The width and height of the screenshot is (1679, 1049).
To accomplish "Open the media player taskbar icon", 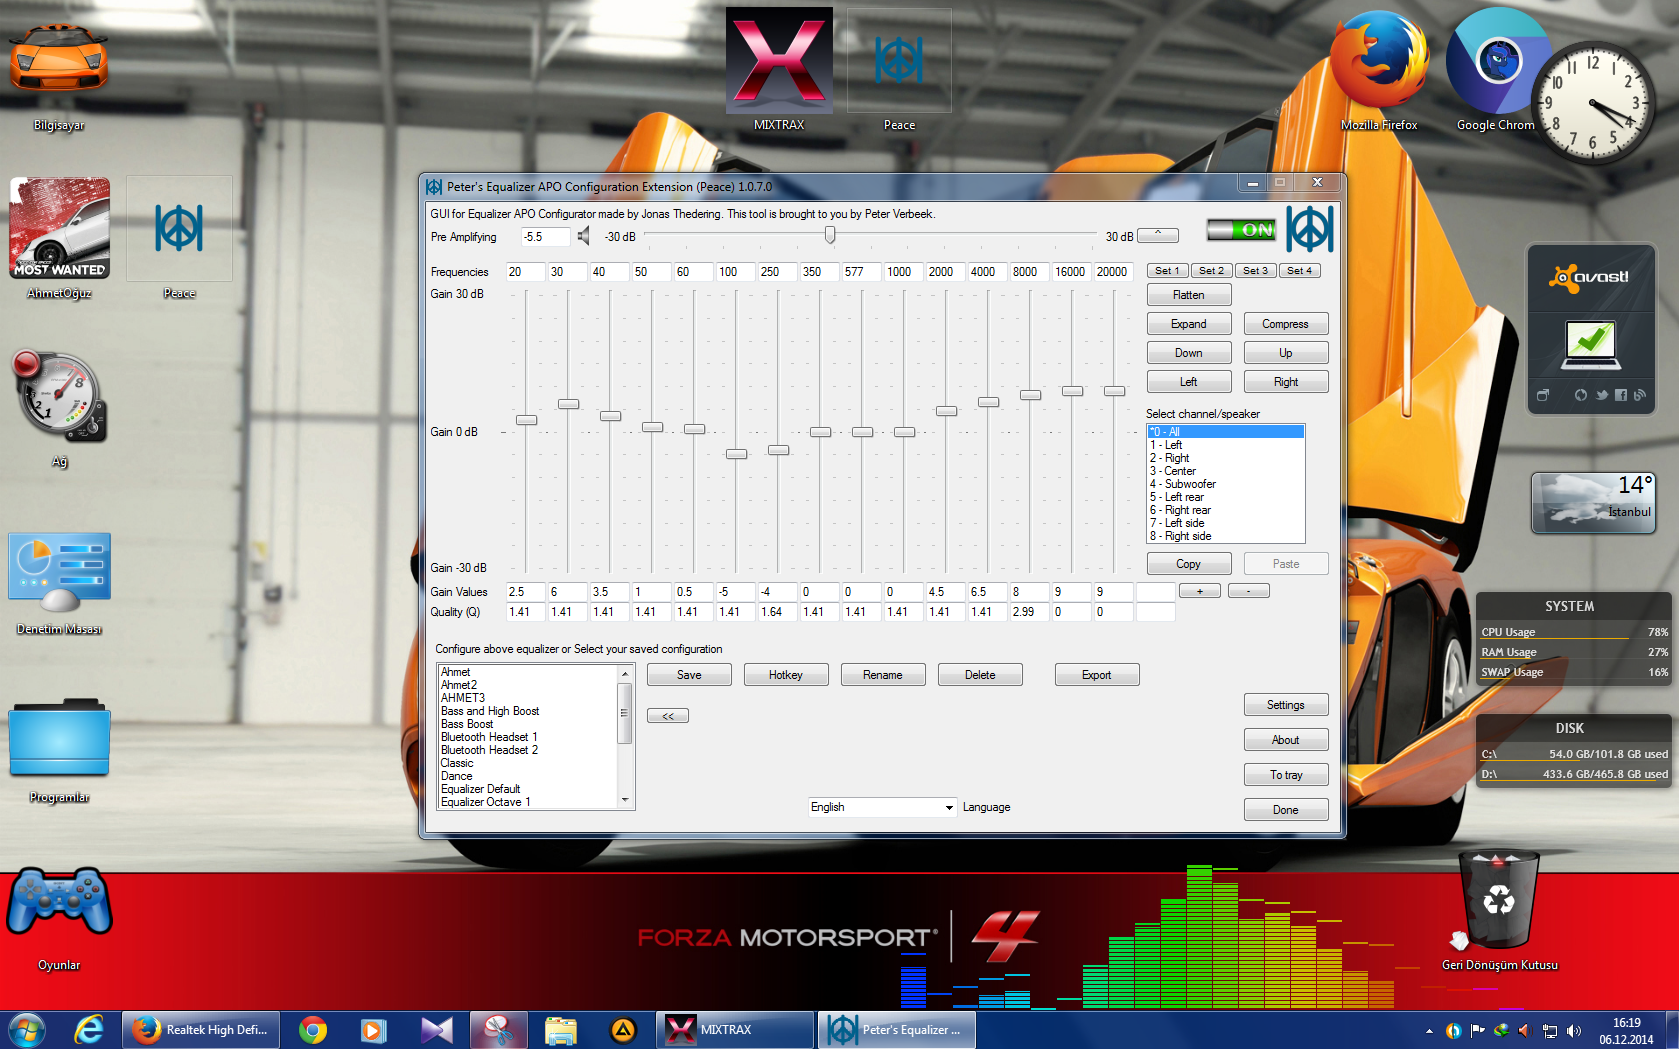I will pos(373,1029).
